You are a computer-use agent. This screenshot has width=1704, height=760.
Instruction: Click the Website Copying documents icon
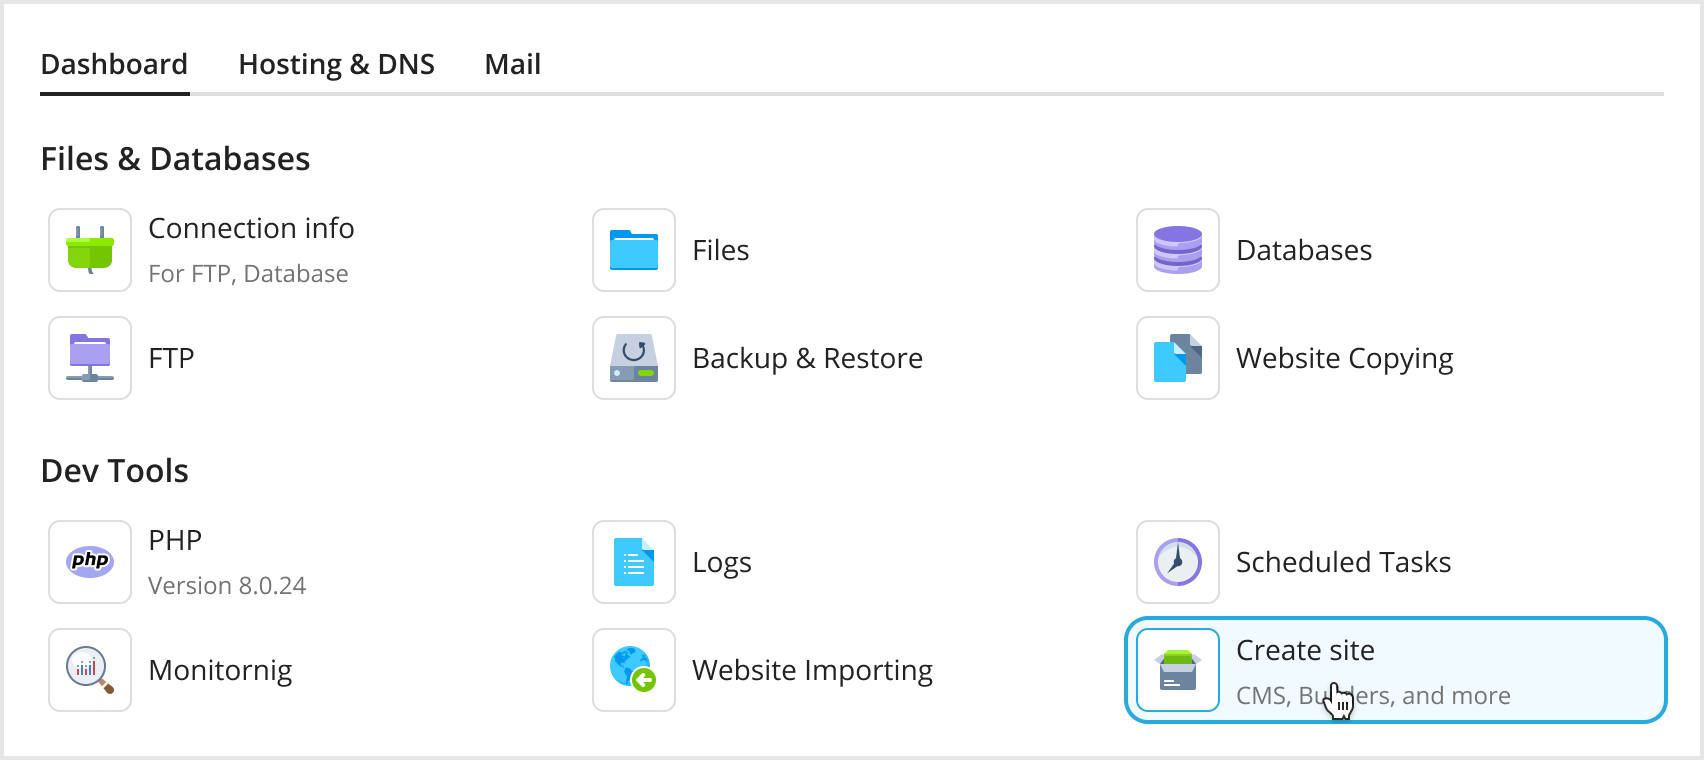pyautogui.click(x=1178, y=358)
